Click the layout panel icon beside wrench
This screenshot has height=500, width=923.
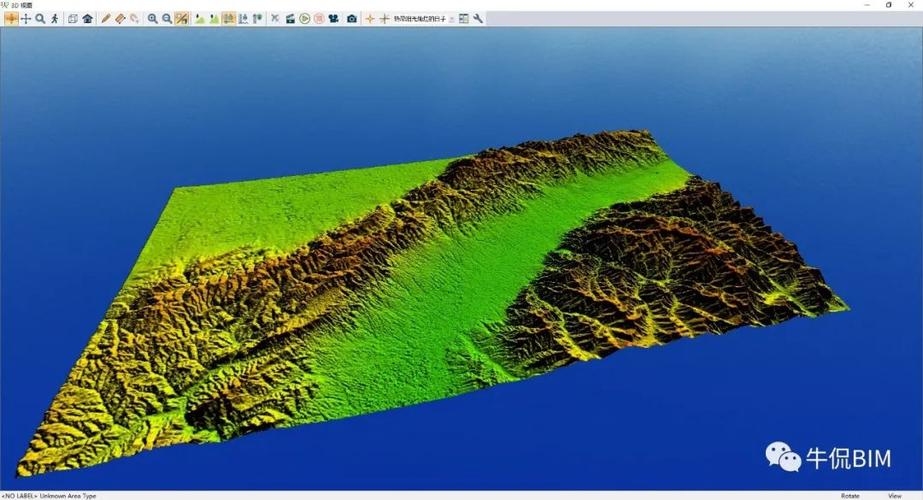pos(464,19)
